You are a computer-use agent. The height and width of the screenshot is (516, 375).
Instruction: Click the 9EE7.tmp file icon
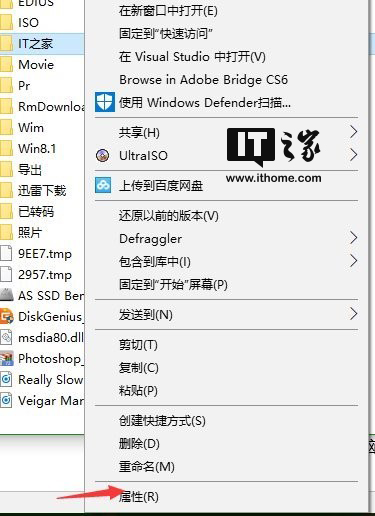point(6,254)
